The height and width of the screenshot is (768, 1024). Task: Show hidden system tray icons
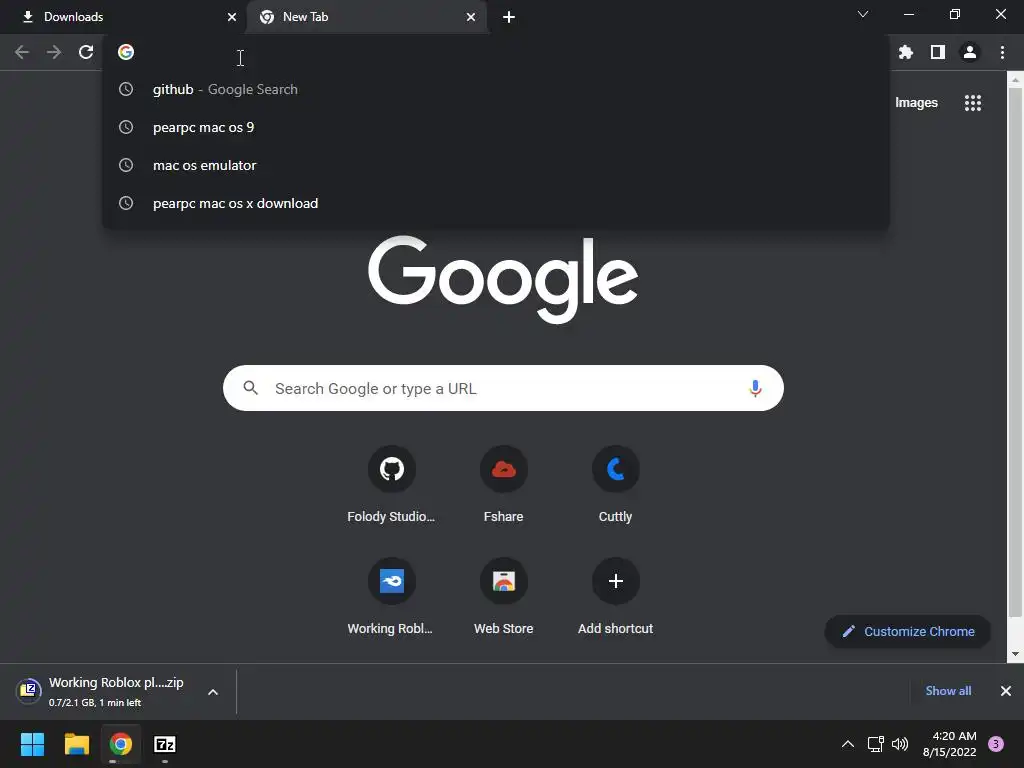[x=848, y=744]
